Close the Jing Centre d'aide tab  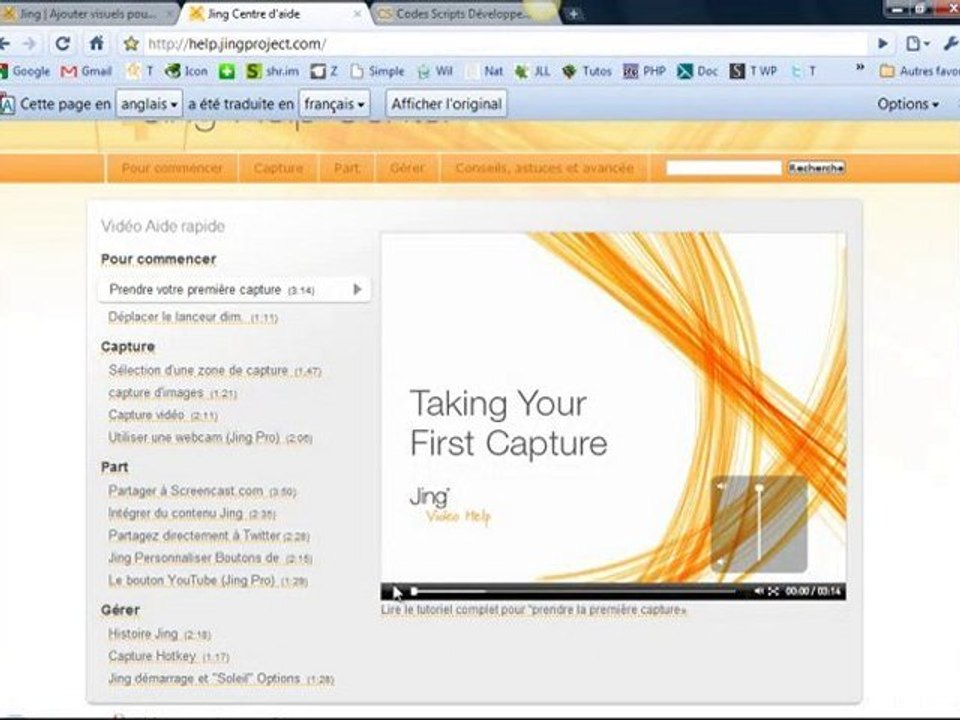[x=358, y=13]
